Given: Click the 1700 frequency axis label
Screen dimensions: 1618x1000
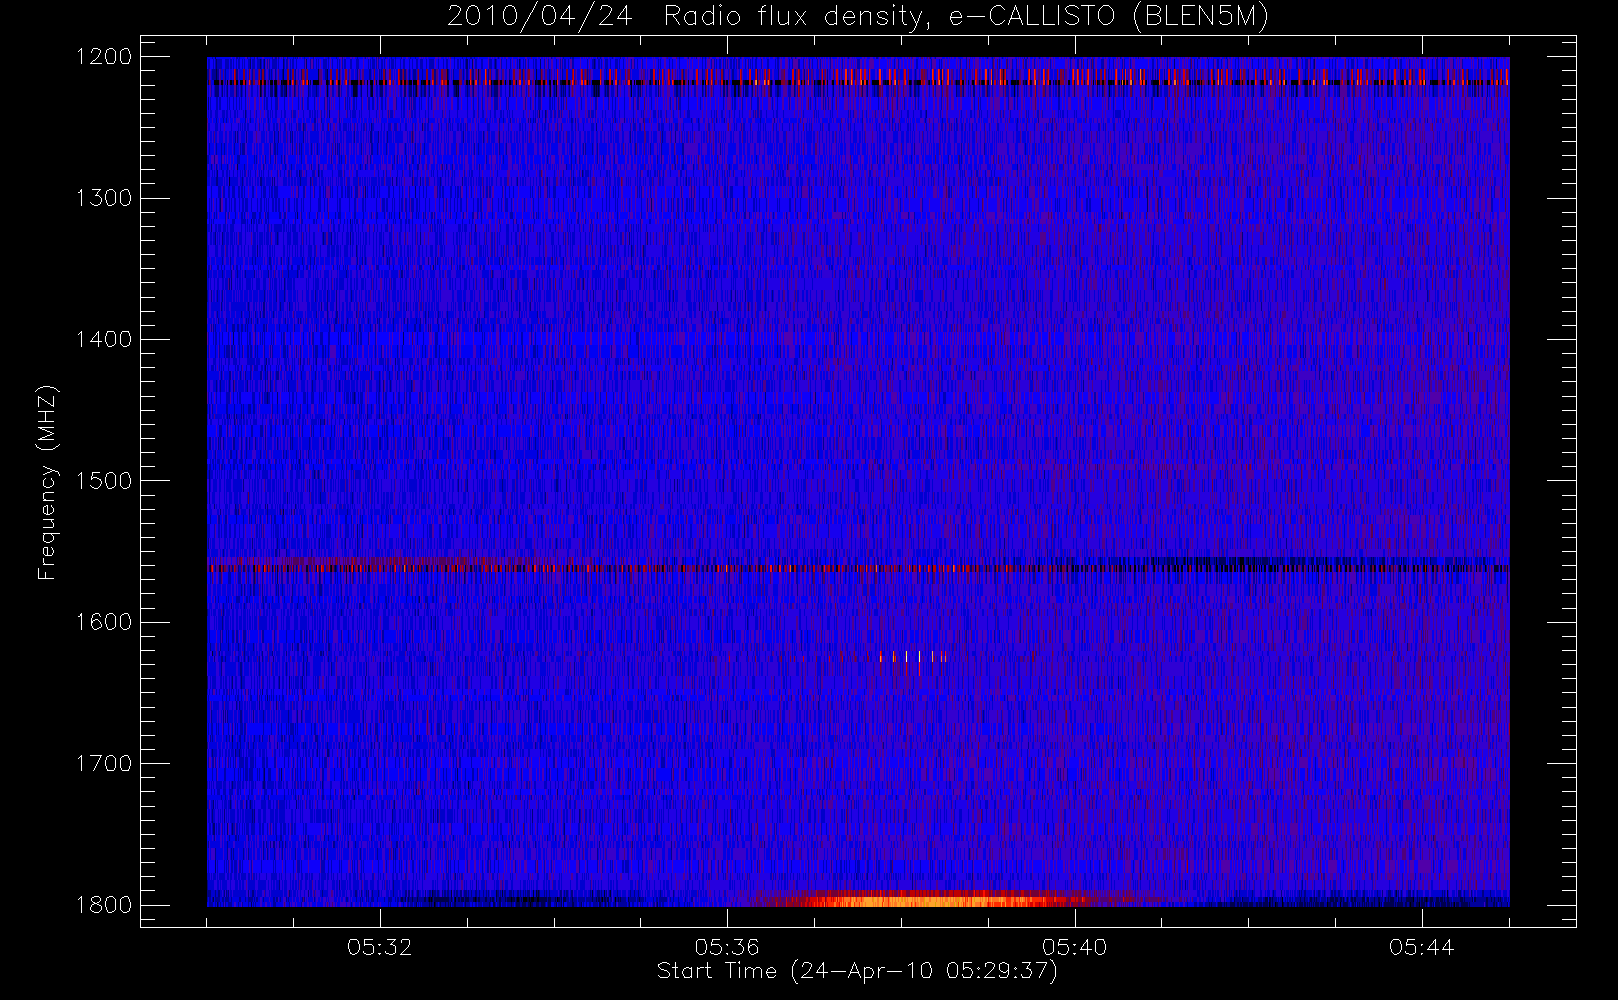Looking at the screenshot, I should coord(104,763).
